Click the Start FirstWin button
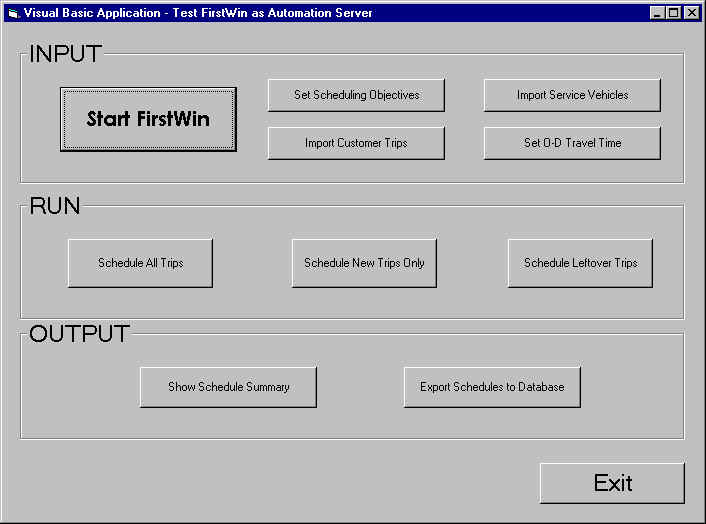Screen dimensions: 706x524 pos(148,119)
